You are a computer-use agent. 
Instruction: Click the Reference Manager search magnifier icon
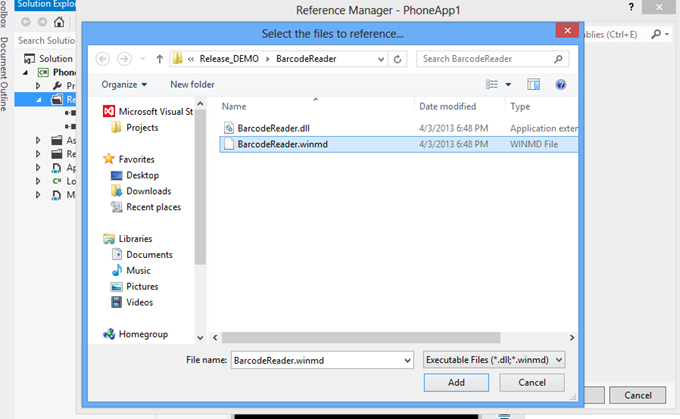click(x=656, y=34)
